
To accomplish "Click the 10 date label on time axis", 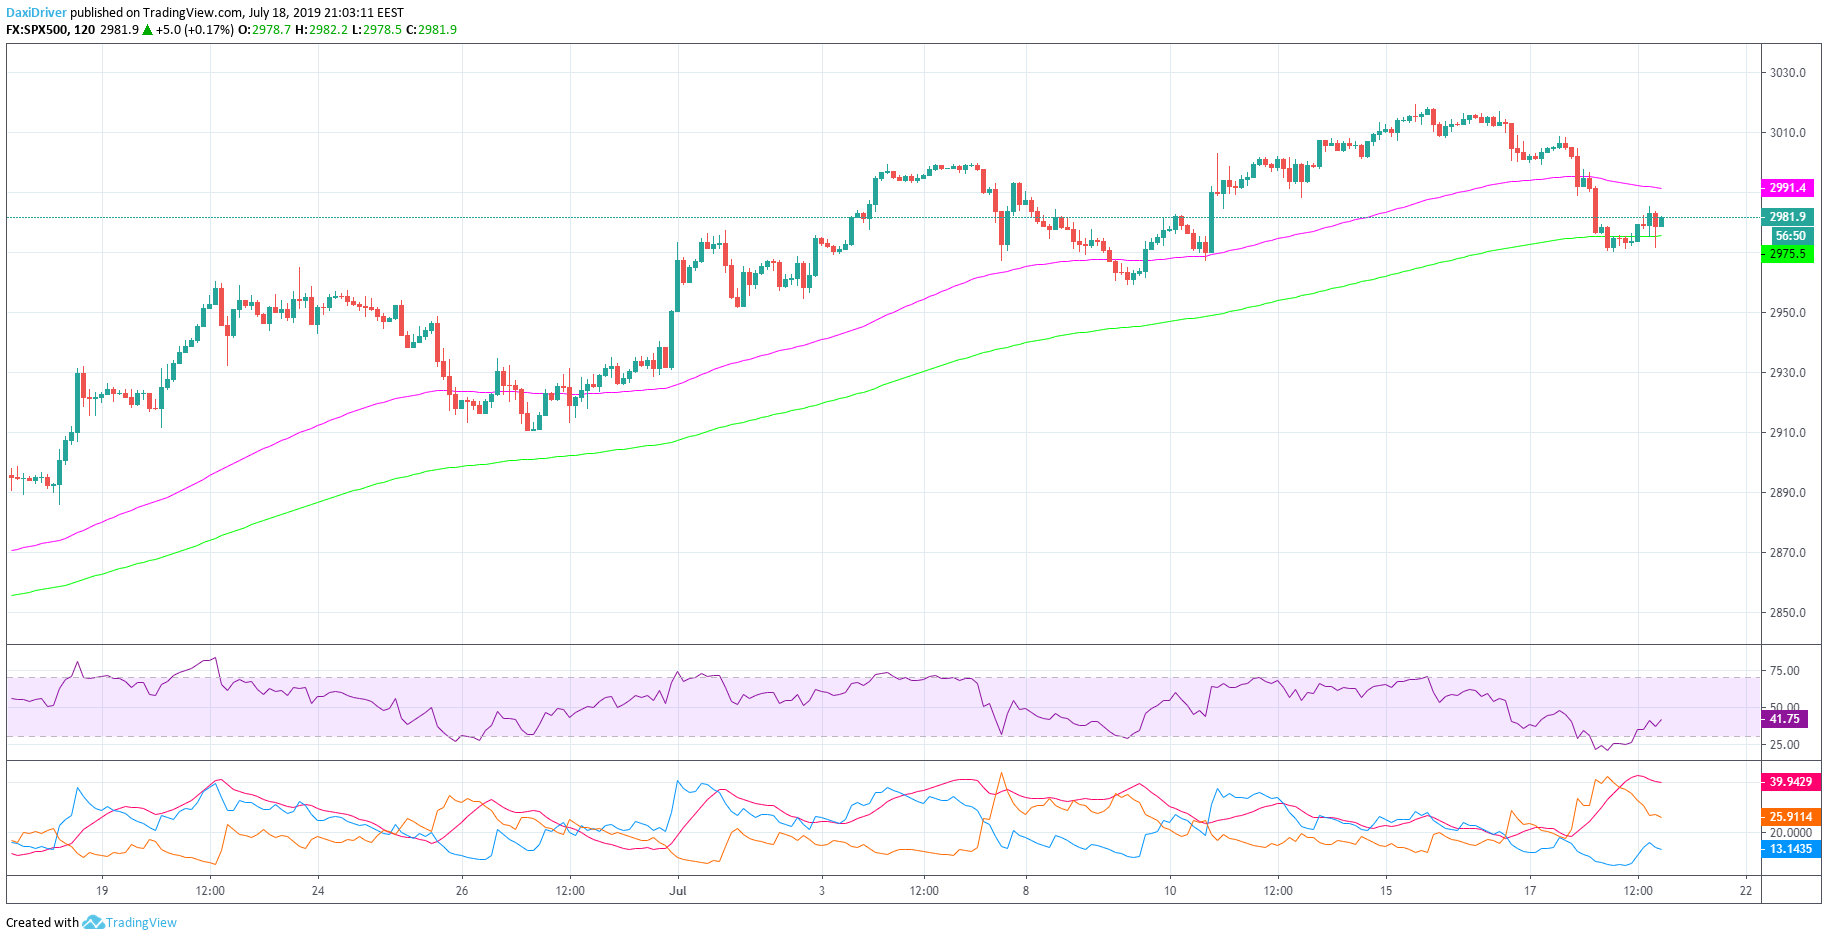I will coord(1170,890).
